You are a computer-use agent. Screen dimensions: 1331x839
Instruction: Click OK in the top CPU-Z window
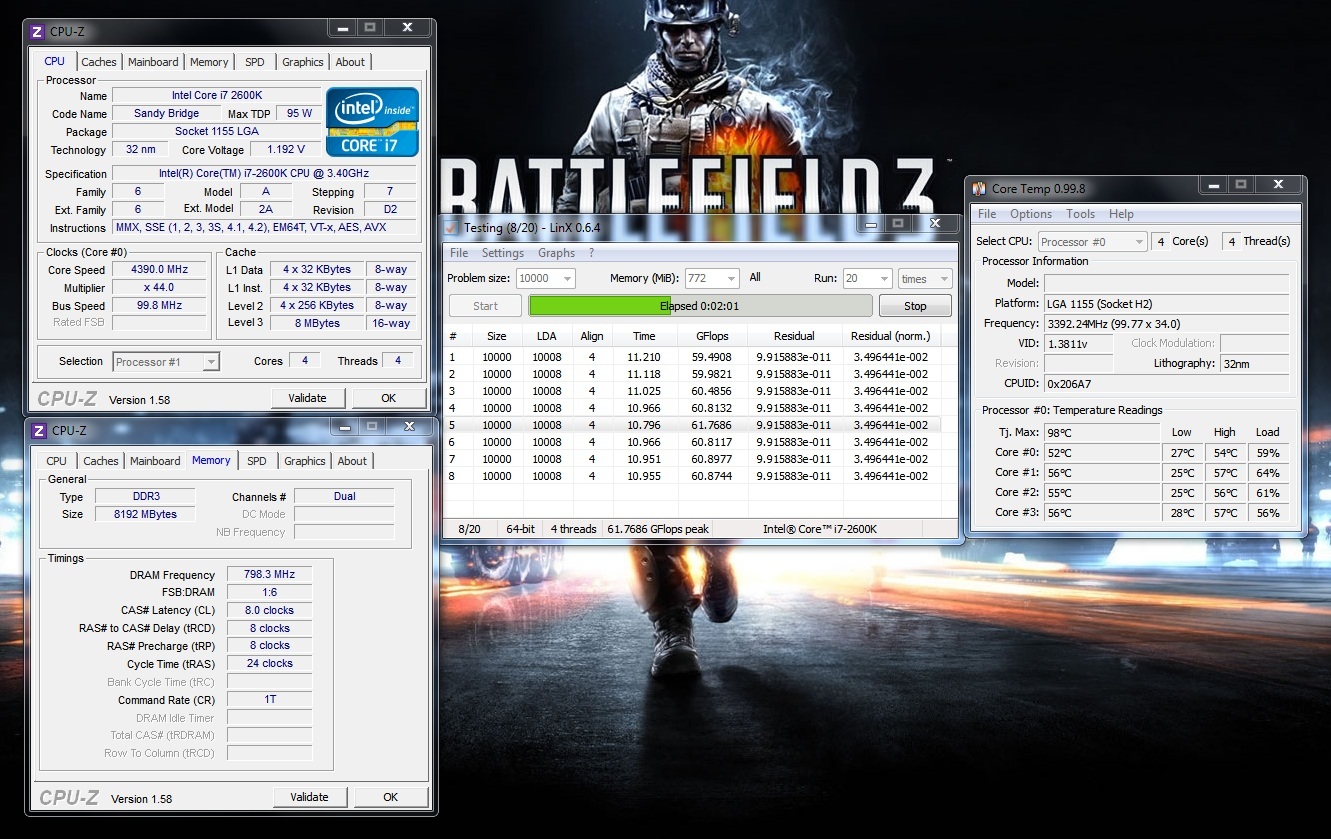(388, 398)
